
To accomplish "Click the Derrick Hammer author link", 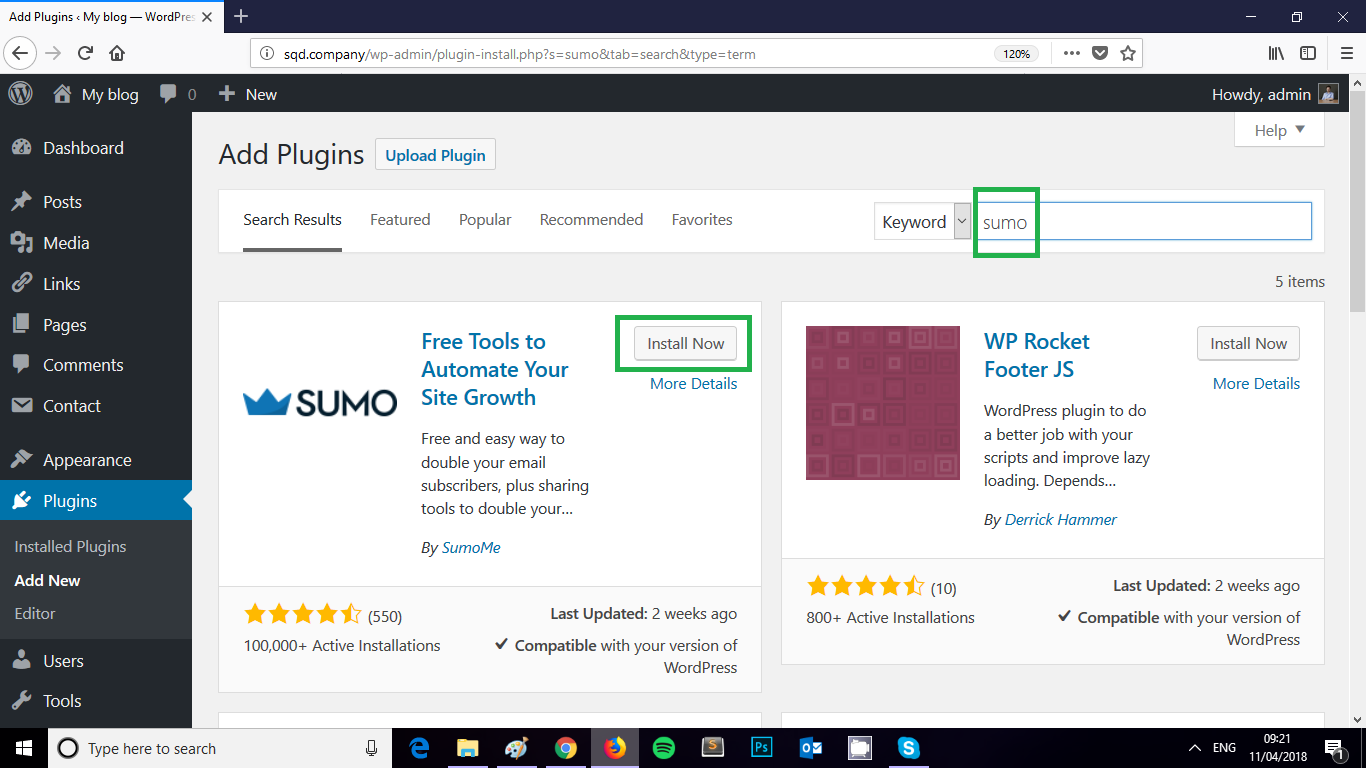I will 1061,520.
